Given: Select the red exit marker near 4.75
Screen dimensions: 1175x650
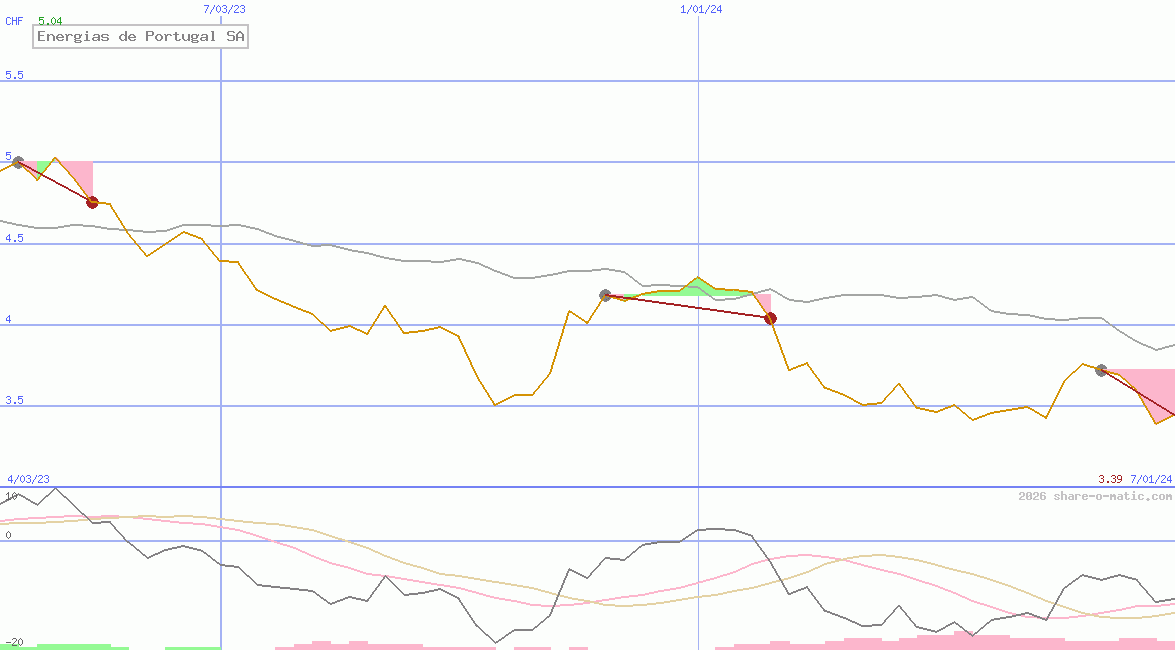Looking at the screenshot, I should tap(92, 202).
